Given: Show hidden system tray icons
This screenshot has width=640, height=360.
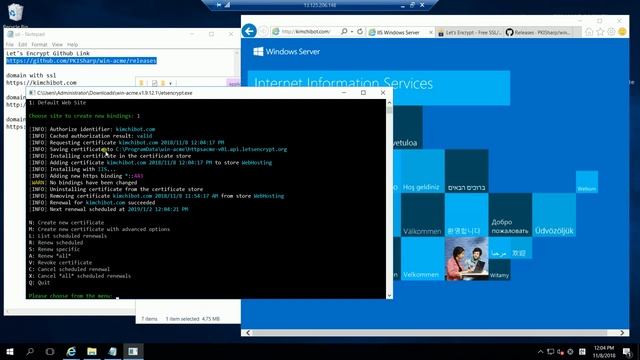Looking at the screenshot, I should point(540,351).
